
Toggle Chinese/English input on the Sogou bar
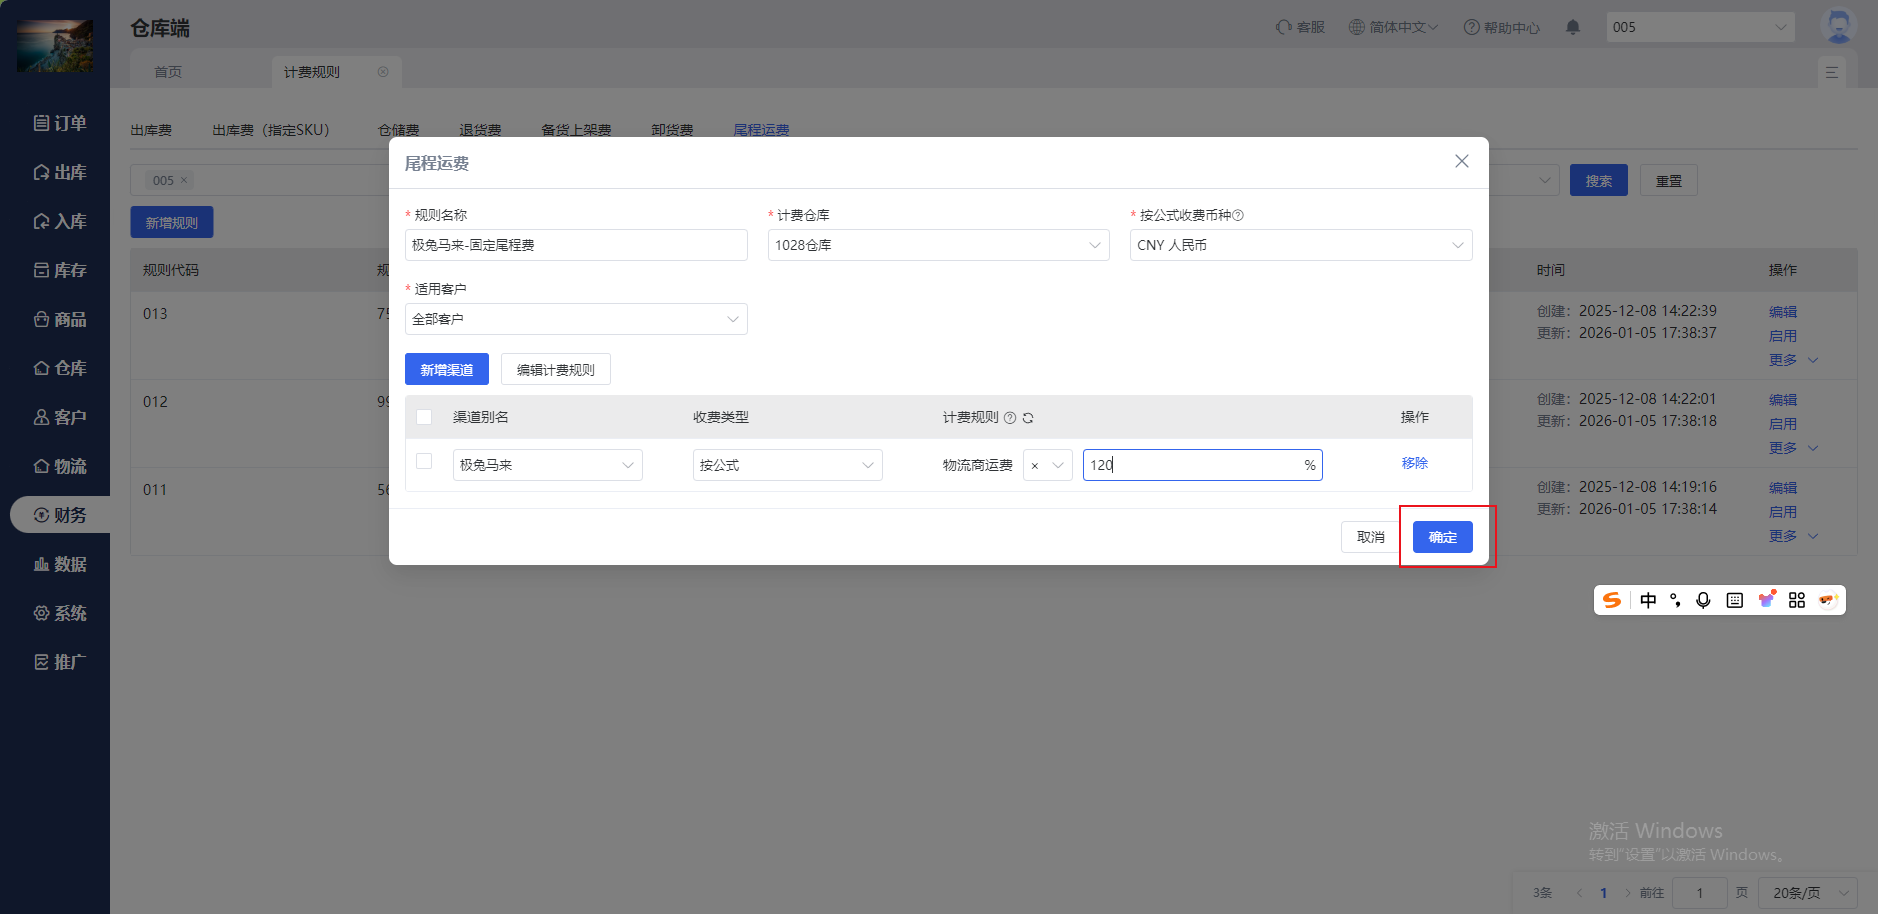[1646, 600]
